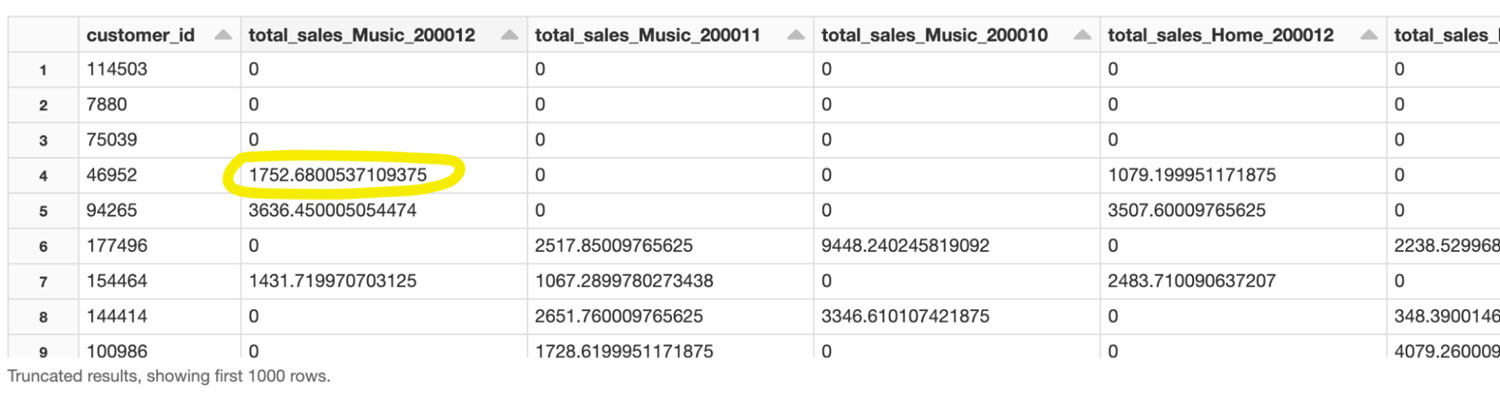Click the total_sales_Music_200011 sort arrow icon
Viewport: 1500px width, 401px height.
coord(796,36)
